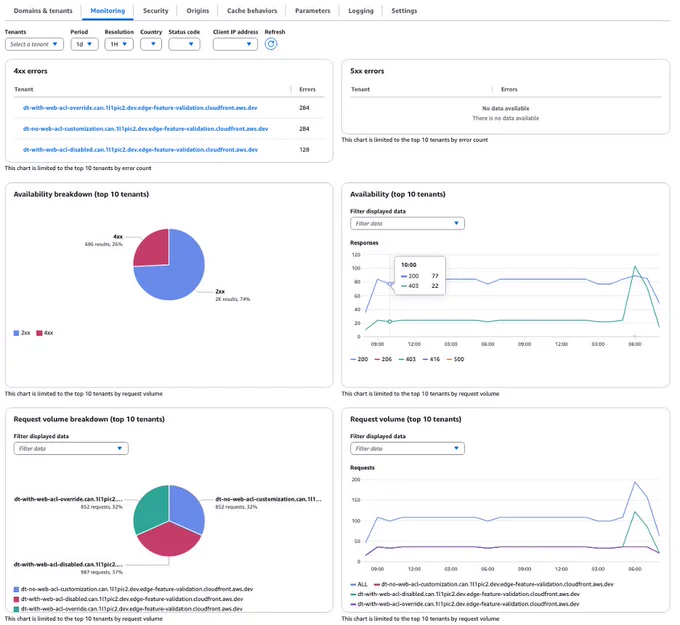Open dt-with-web-acl-disabled tenant link in 4xx errors

(x=141, y=150)
